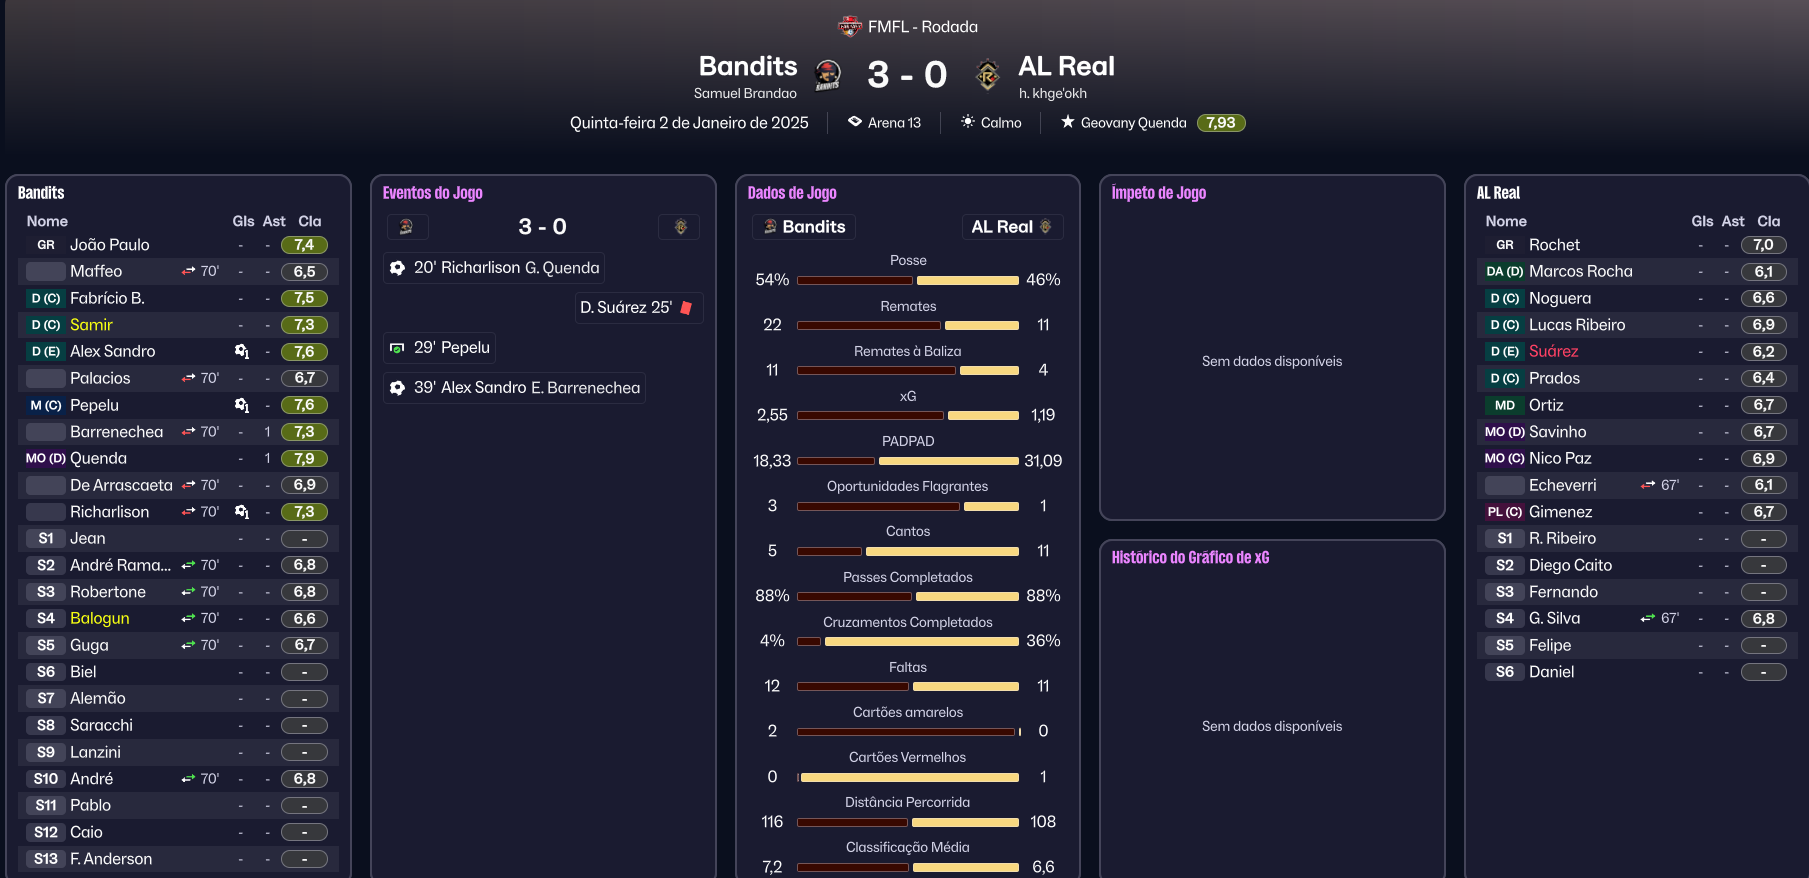Image resolution: width=1809 pixels, height=878 pixels.
Task: Select the Bandits tab in Dados de Jogo
Action: point(804,227)
